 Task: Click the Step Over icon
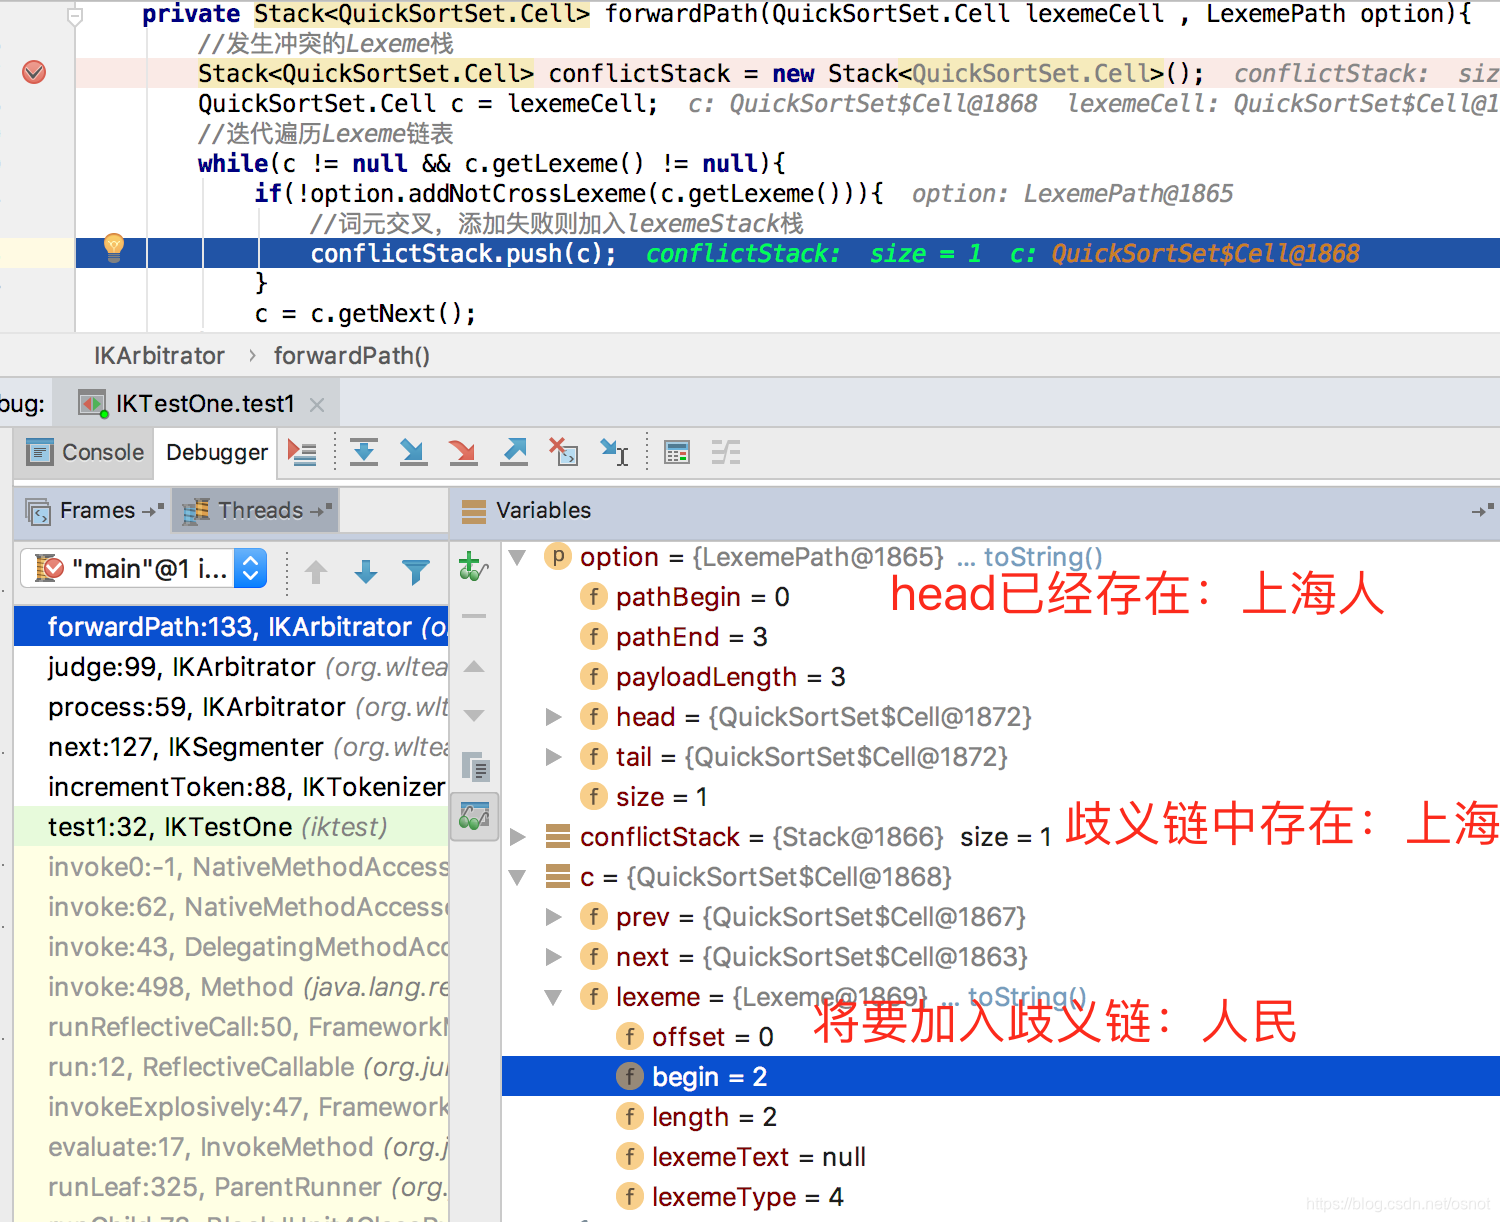click(364, 453)
